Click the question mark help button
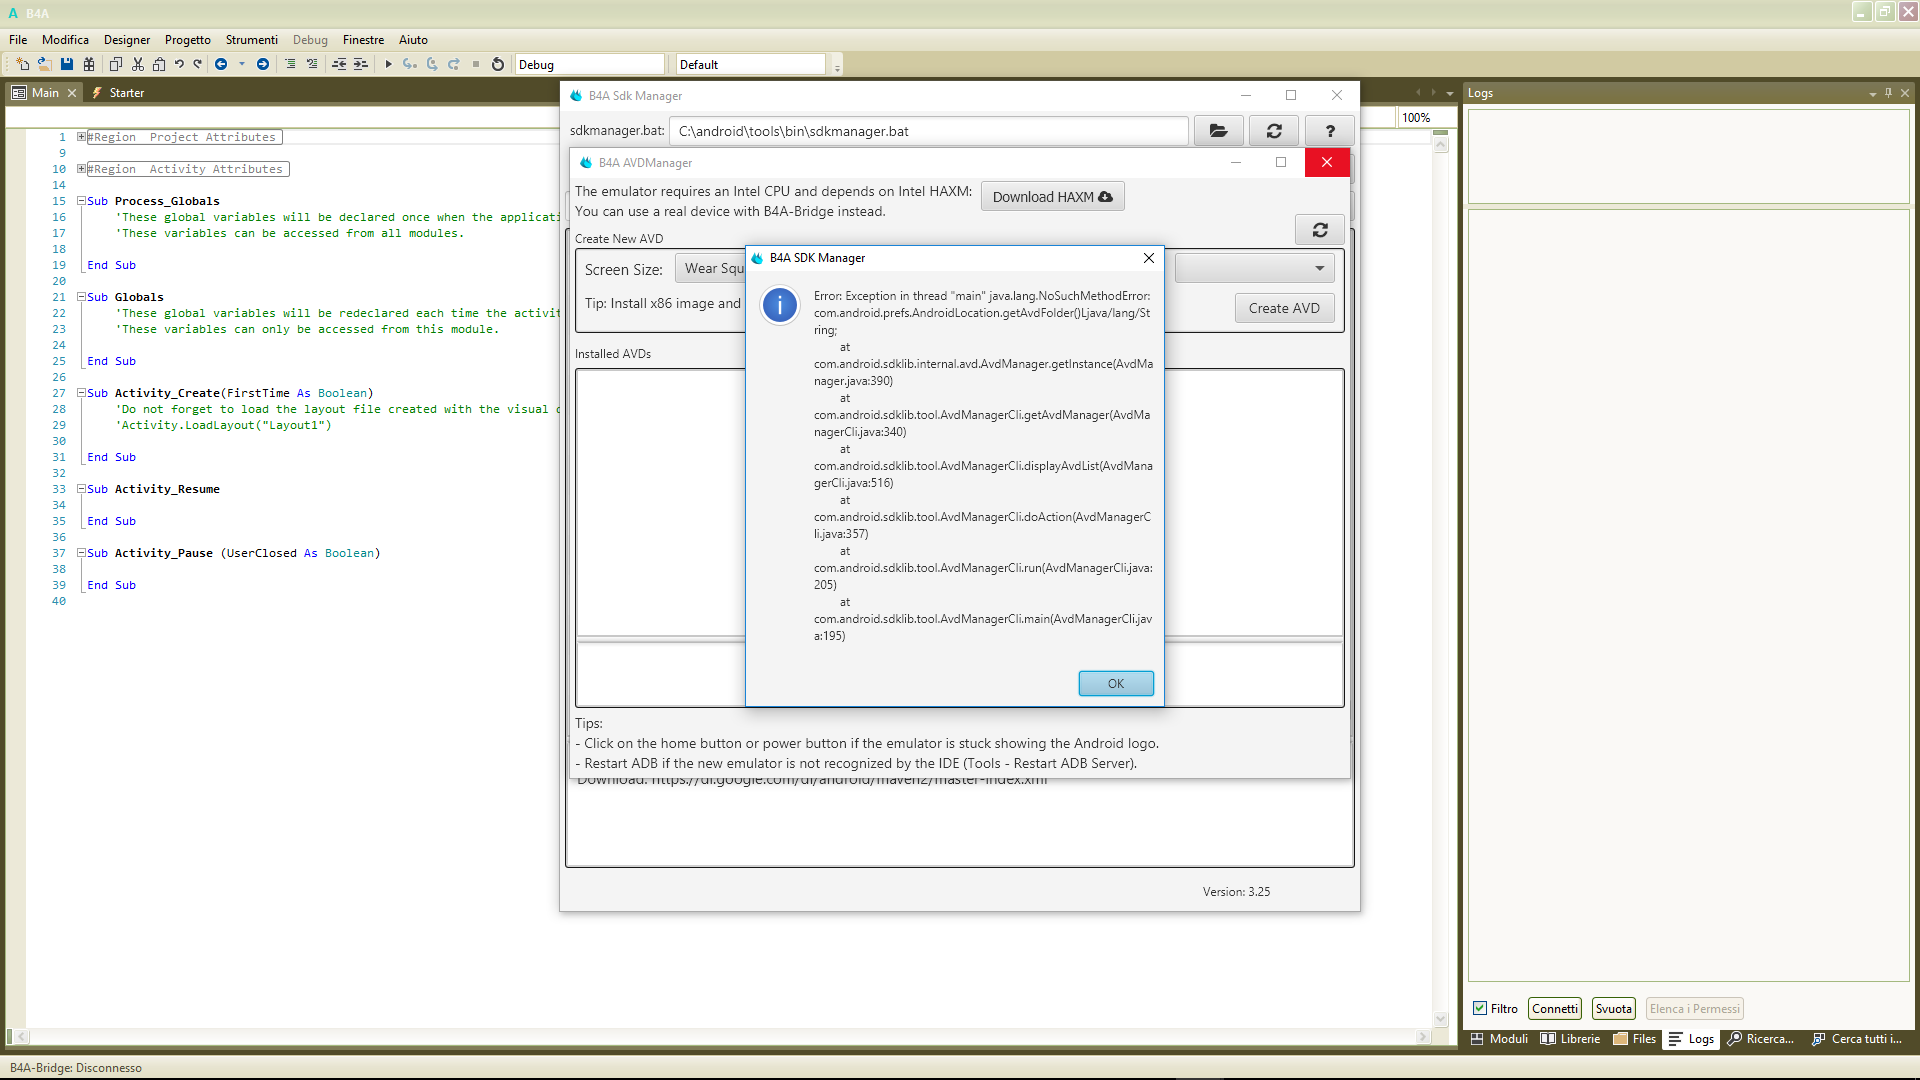Screen dimensions: 1920x1080 (1330, 131)
